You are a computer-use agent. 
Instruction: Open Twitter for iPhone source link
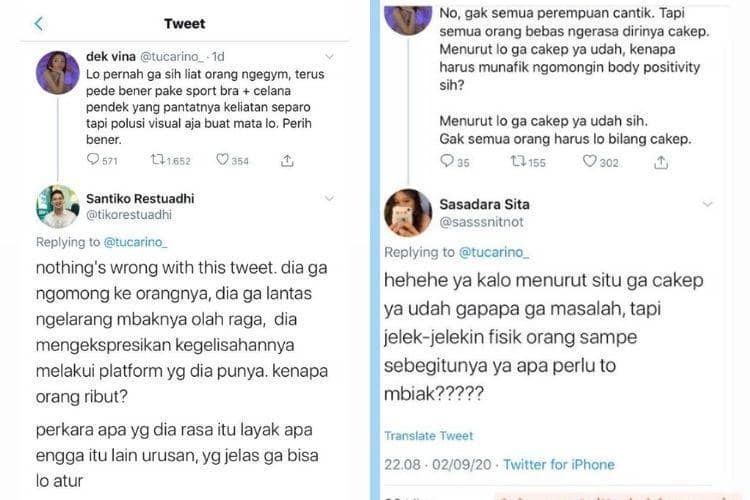pos(558,464)
